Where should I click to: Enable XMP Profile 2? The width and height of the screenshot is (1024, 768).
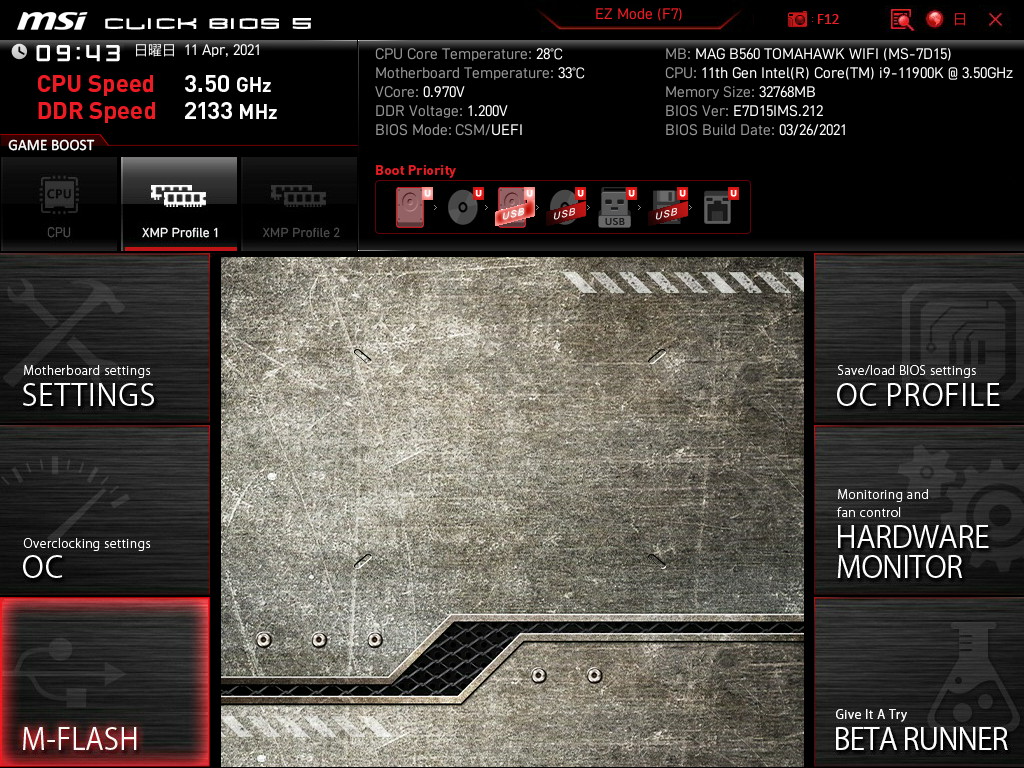pyautogui.click(x=300, y=204)
